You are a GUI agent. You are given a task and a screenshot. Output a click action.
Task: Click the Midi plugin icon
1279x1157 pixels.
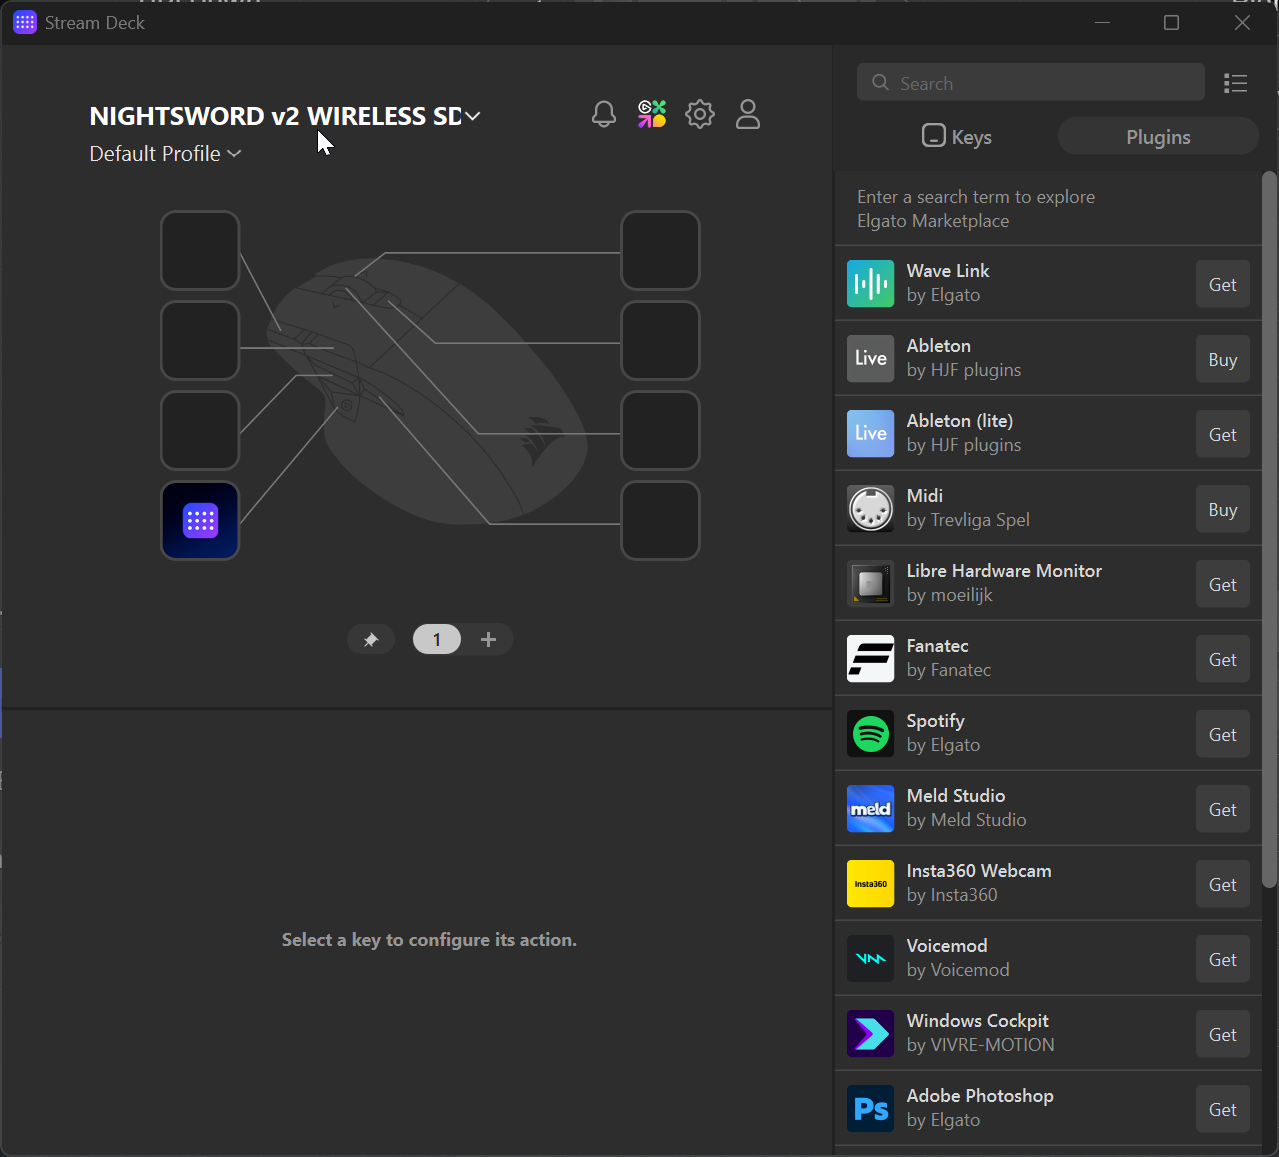[871, 509]
